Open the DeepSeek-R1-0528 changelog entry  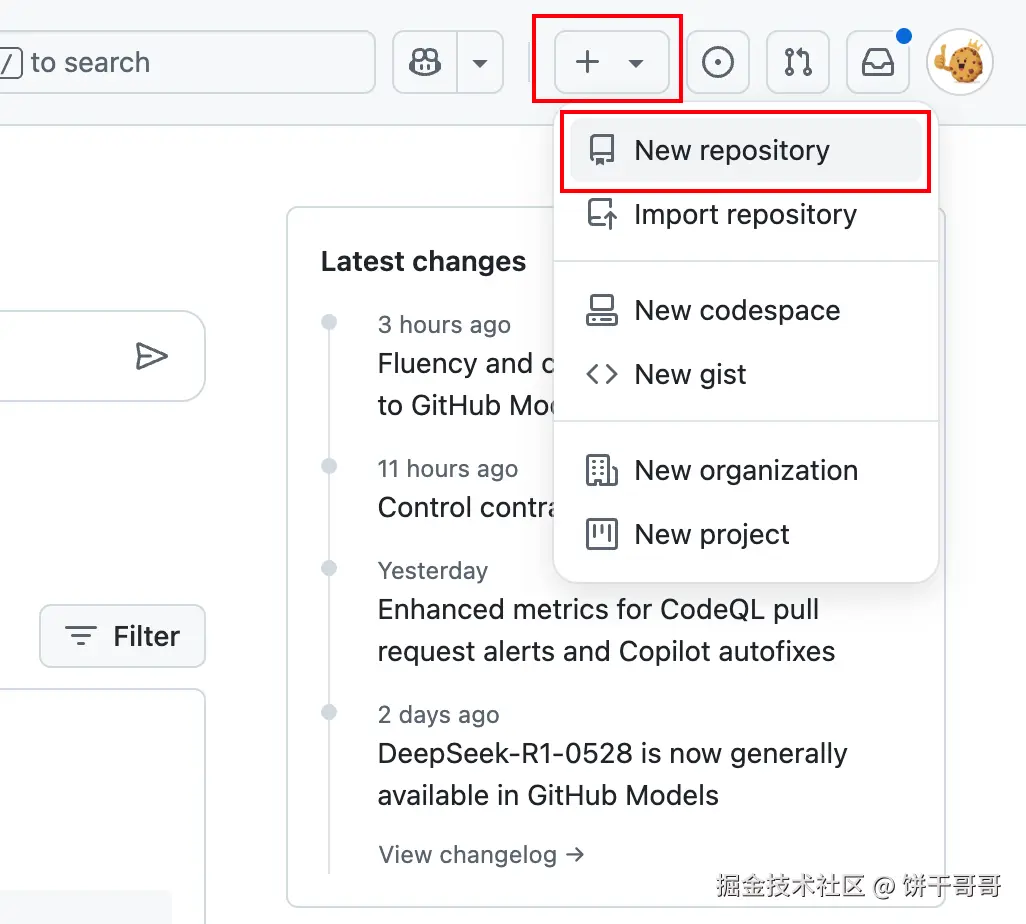[x=612, y=774]
